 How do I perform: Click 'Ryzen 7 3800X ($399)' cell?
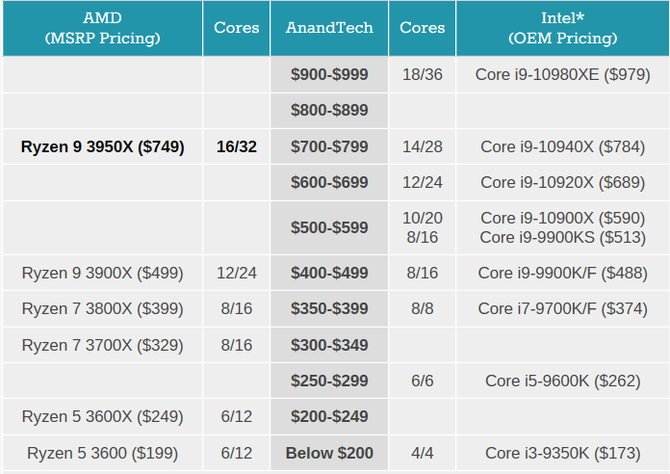pos(103,309)
